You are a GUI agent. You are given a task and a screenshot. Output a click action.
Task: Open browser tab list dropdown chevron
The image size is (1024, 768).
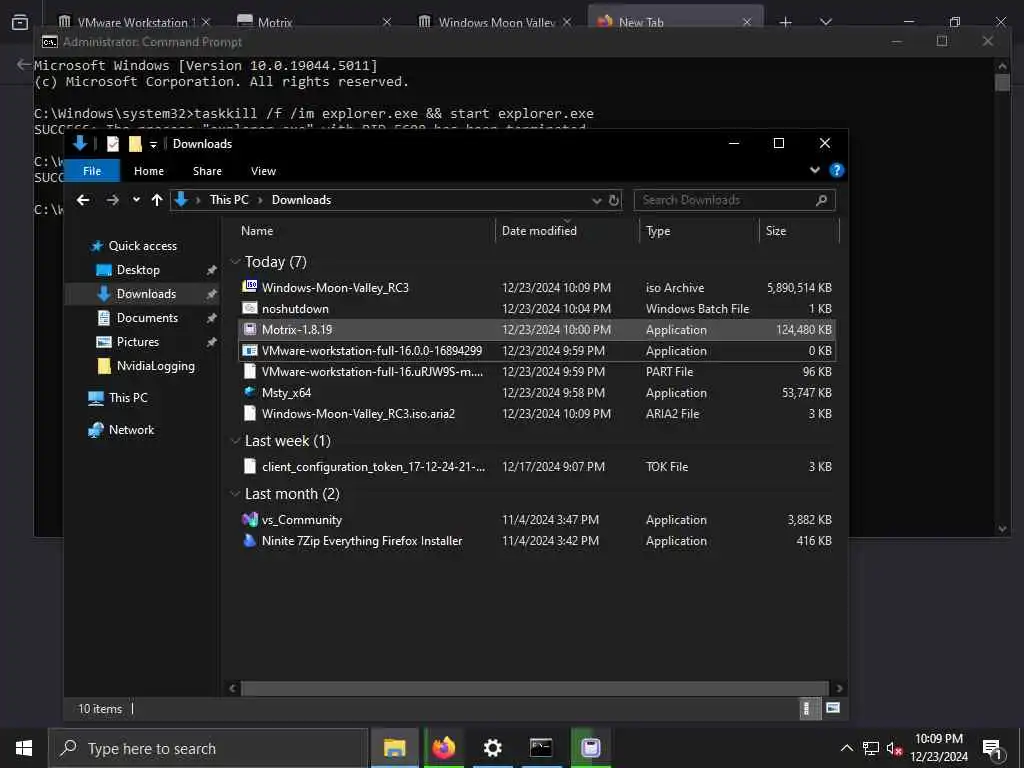825,22
